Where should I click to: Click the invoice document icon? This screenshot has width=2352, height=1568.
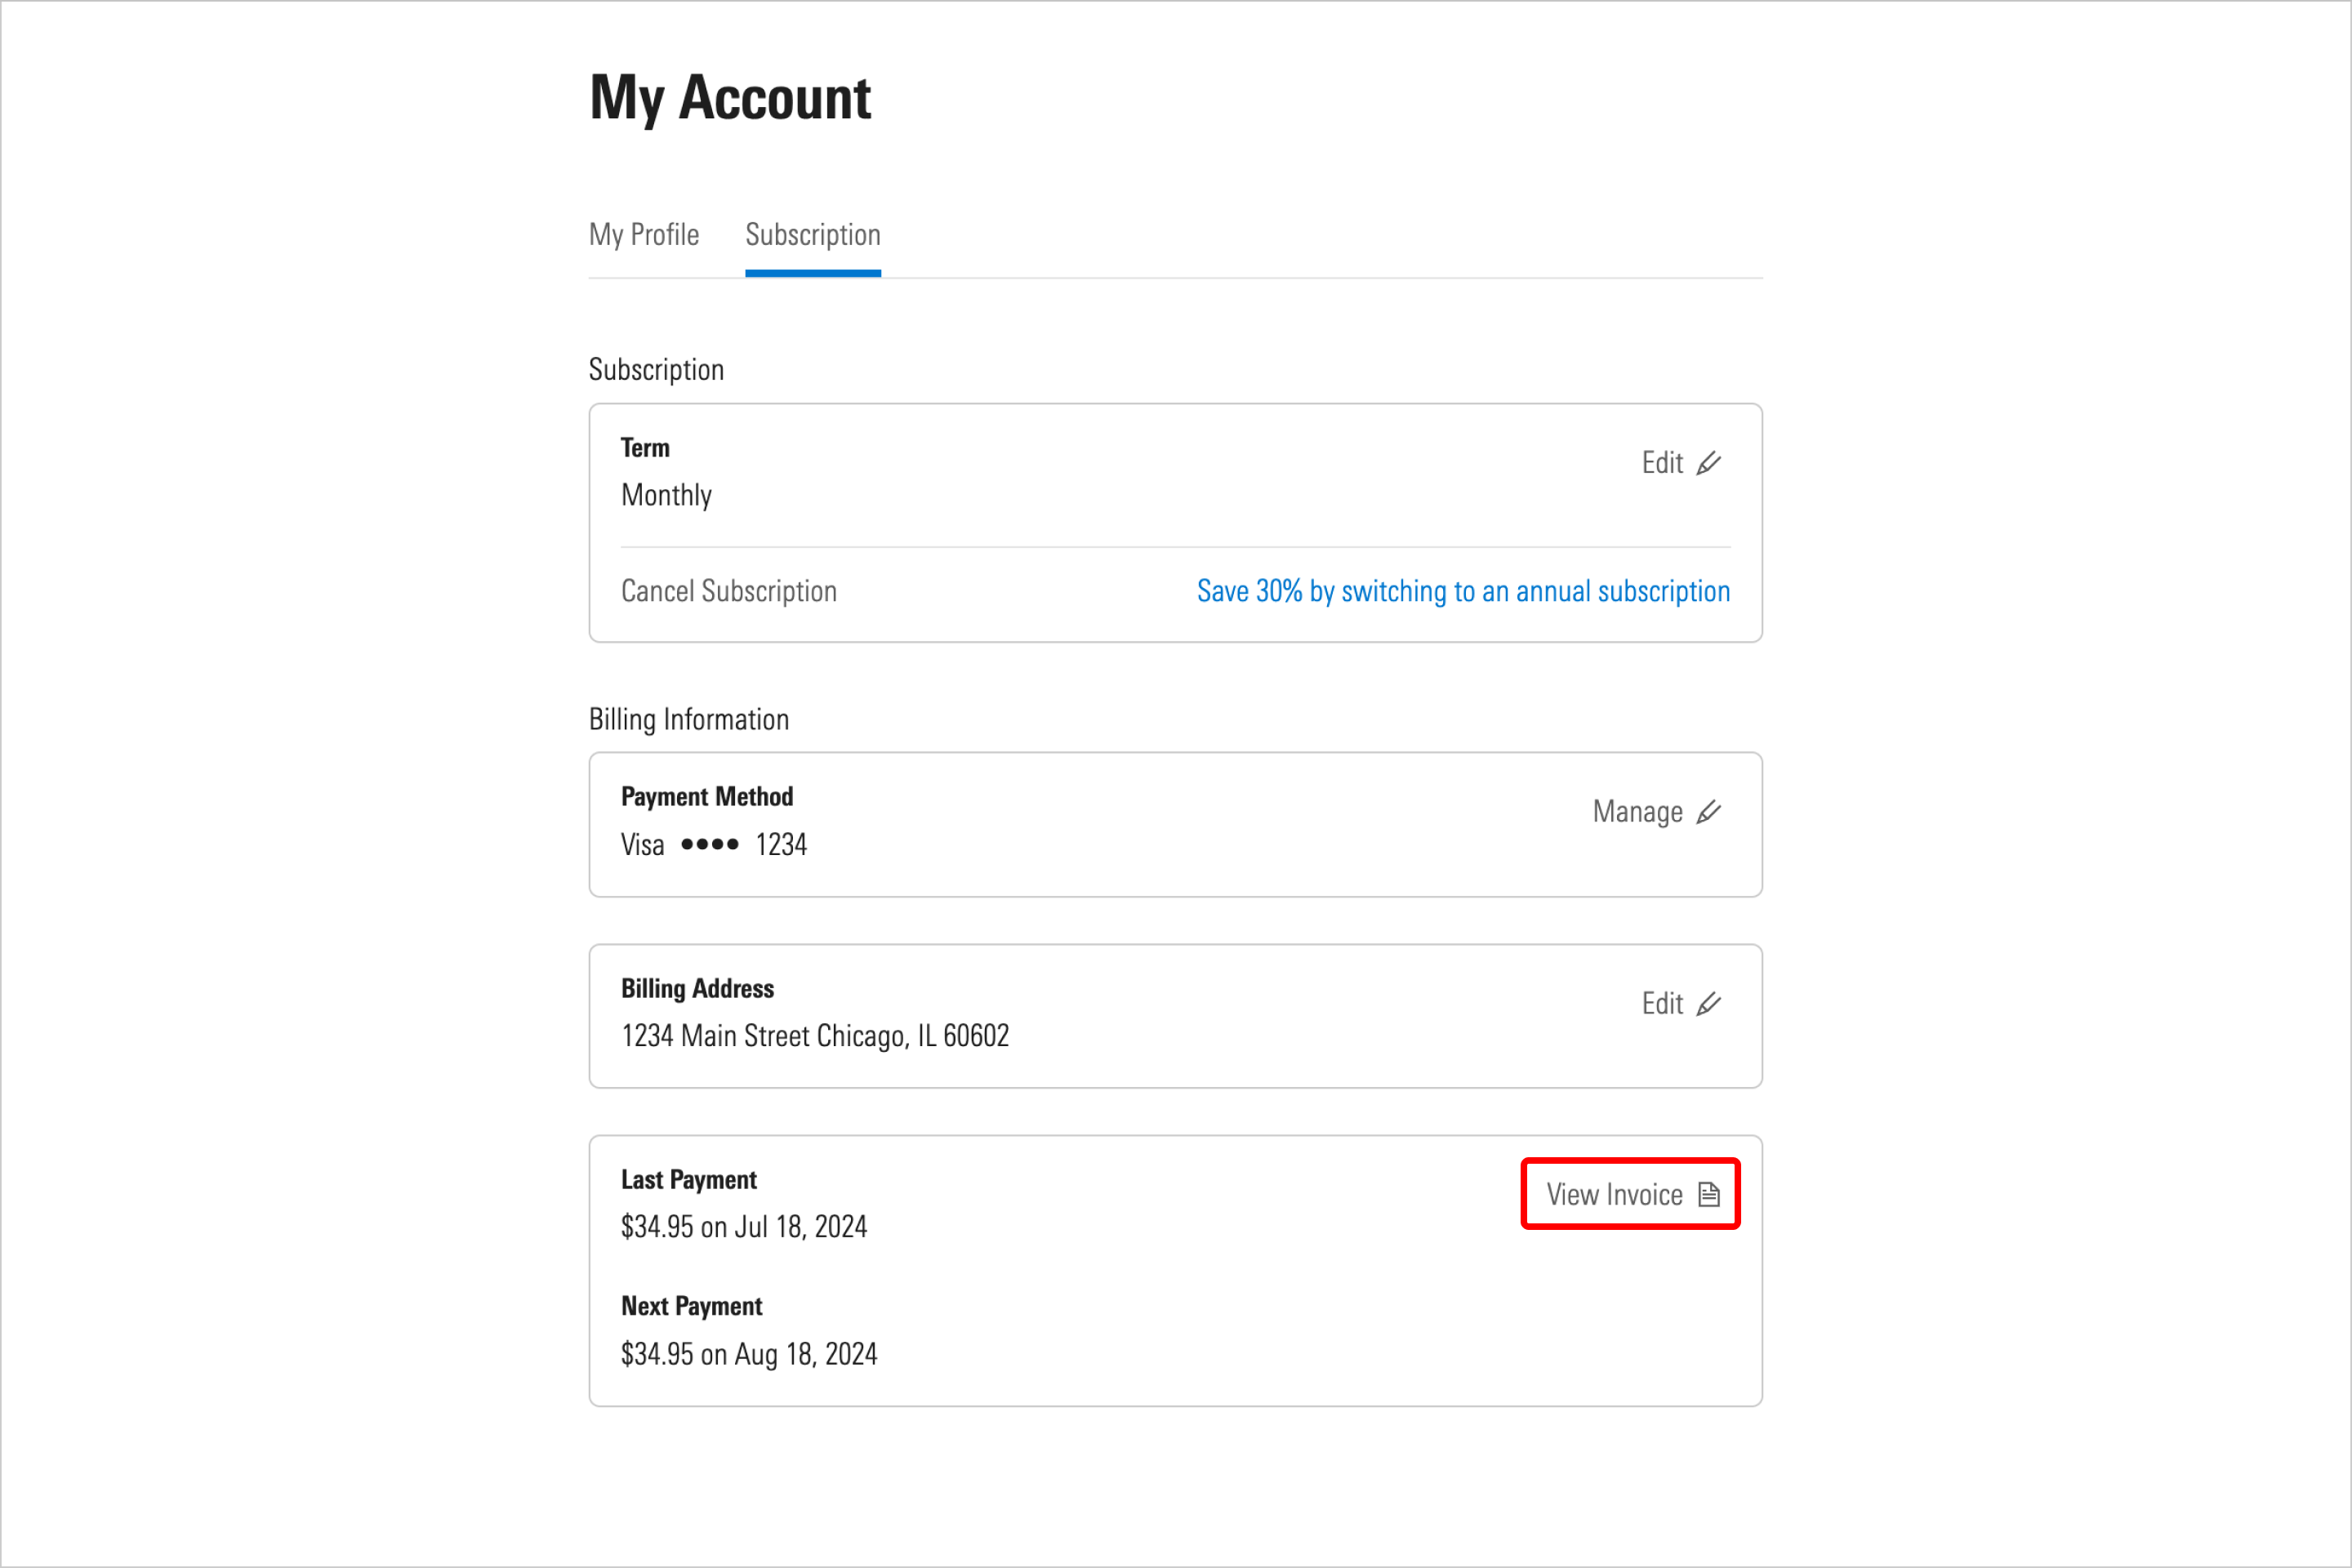tap(1709, 1194)
